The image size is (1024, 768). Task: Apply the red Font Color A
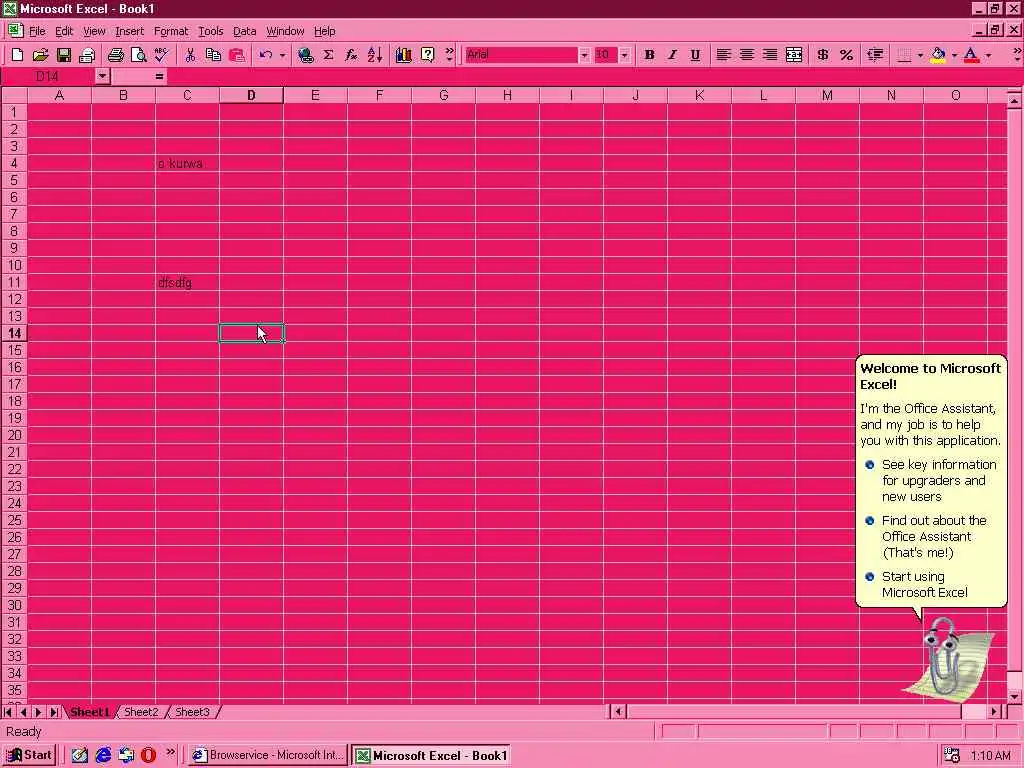coord(972,55)
